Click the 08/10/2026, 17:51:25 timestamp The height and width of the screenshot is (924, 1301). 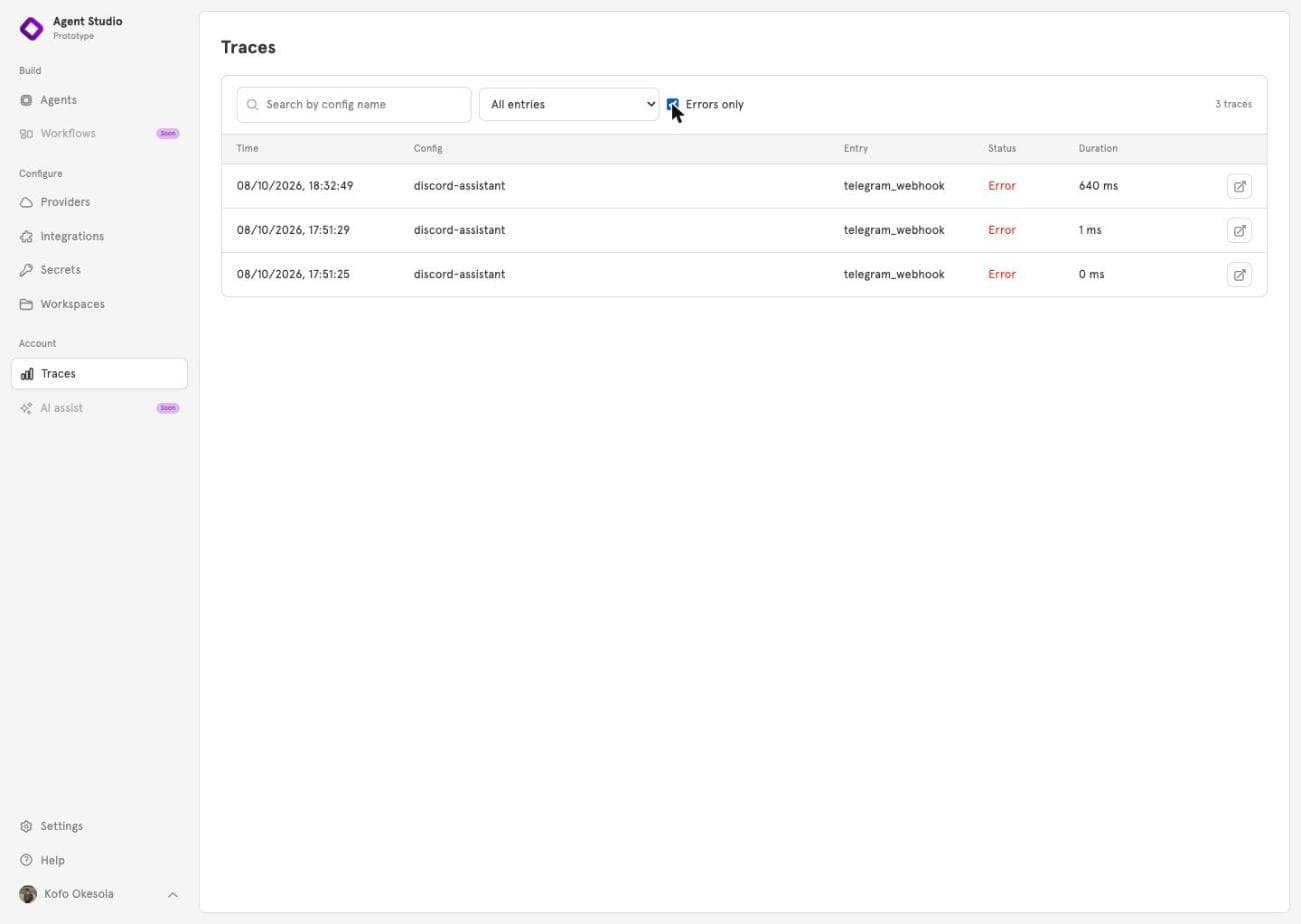[293, 274]
